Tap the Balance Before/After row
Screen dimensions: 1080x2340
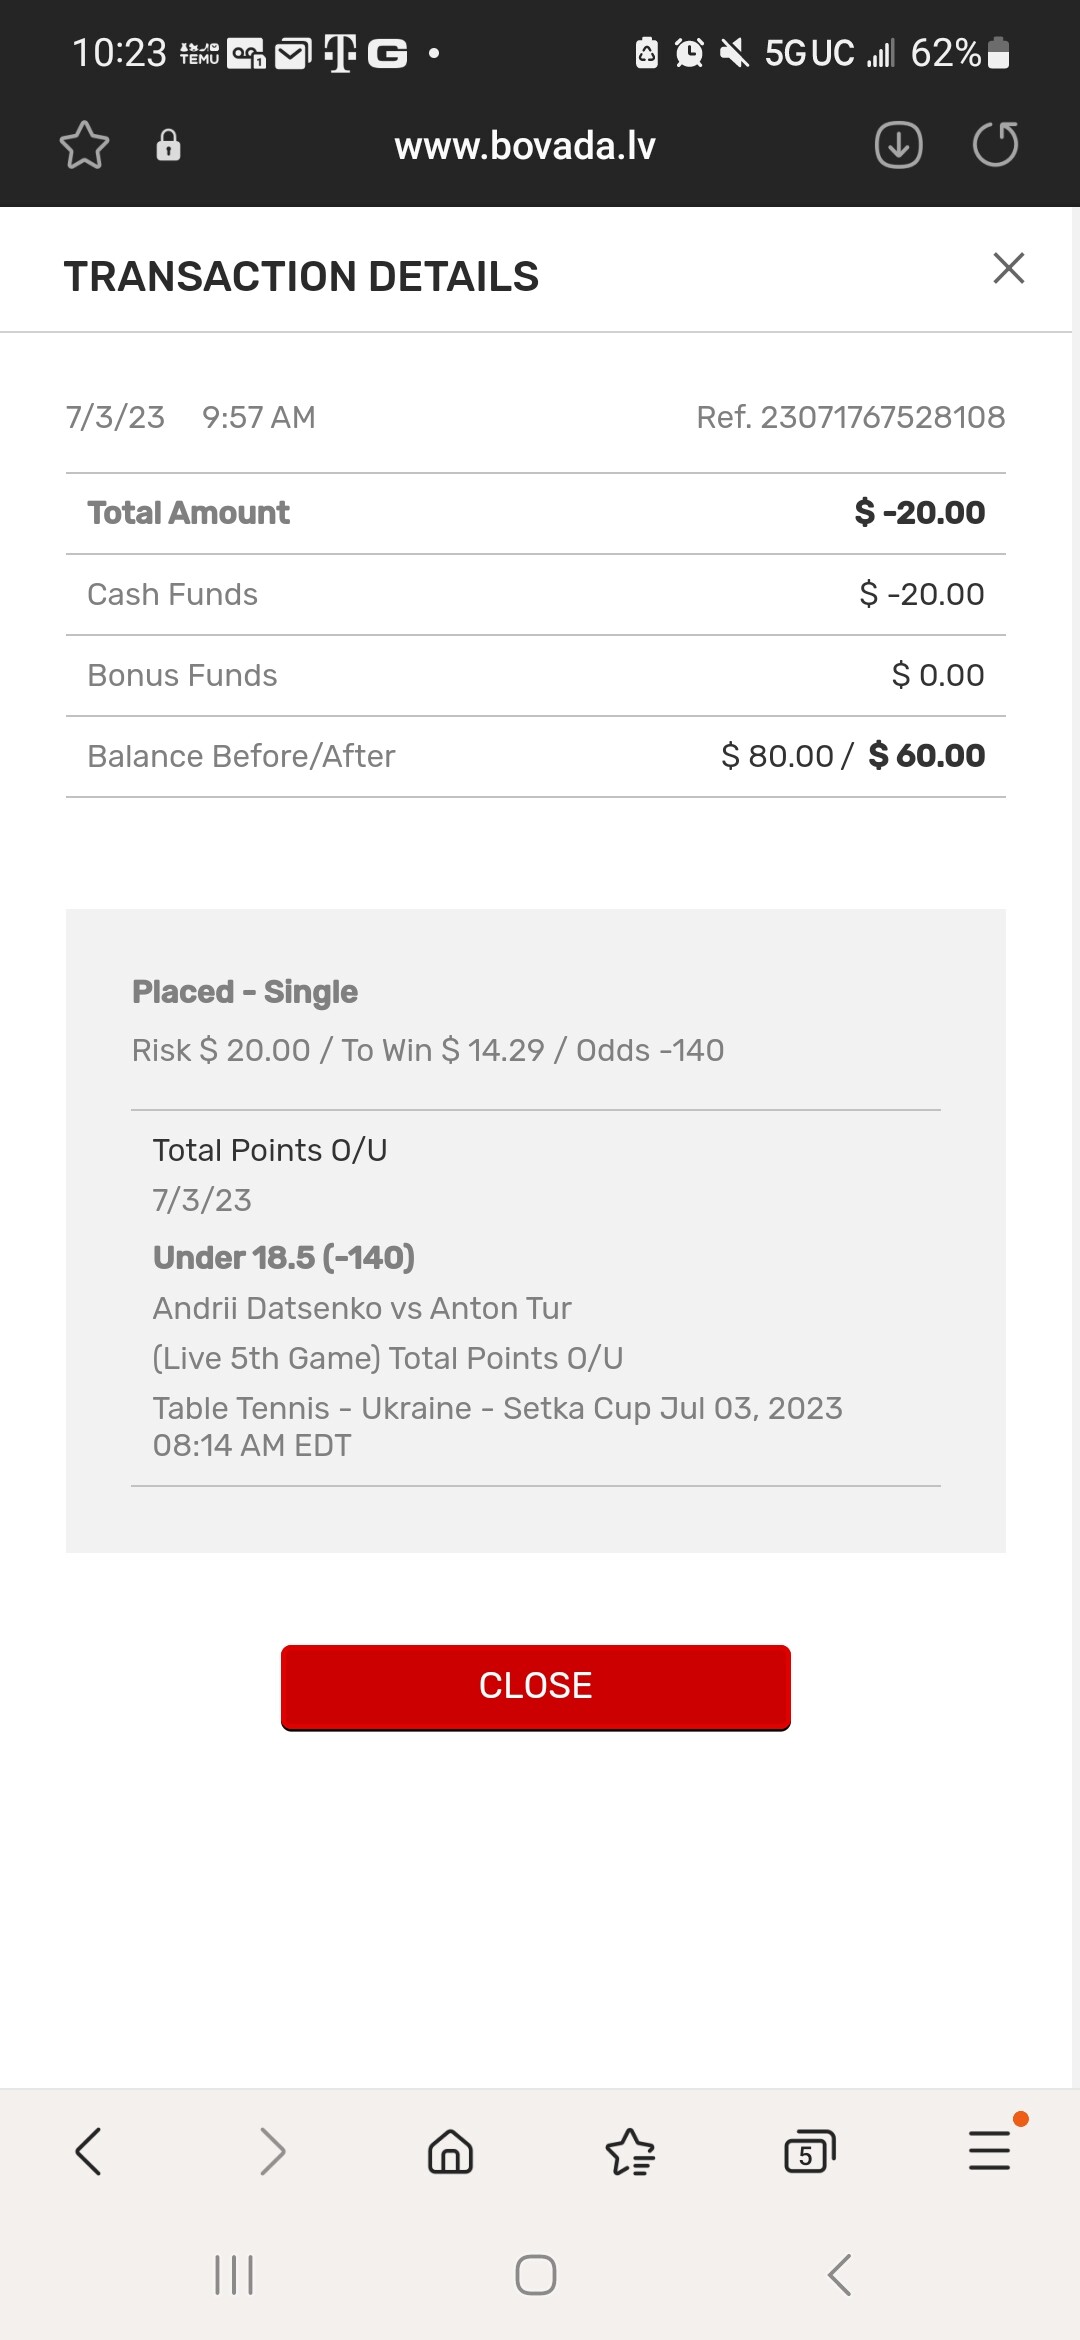coord(536,756)
